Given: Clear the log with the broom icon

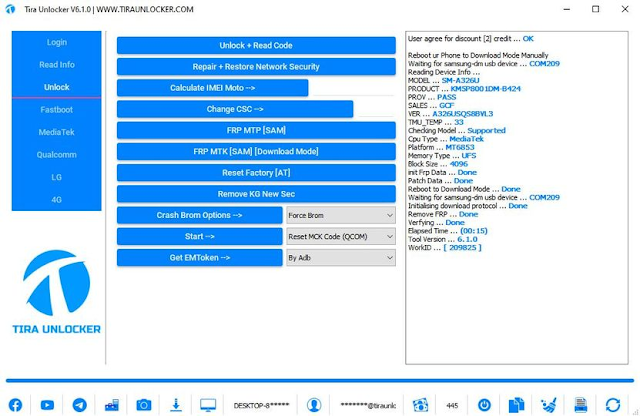Looking at the screenshot, I should point(549,405).
